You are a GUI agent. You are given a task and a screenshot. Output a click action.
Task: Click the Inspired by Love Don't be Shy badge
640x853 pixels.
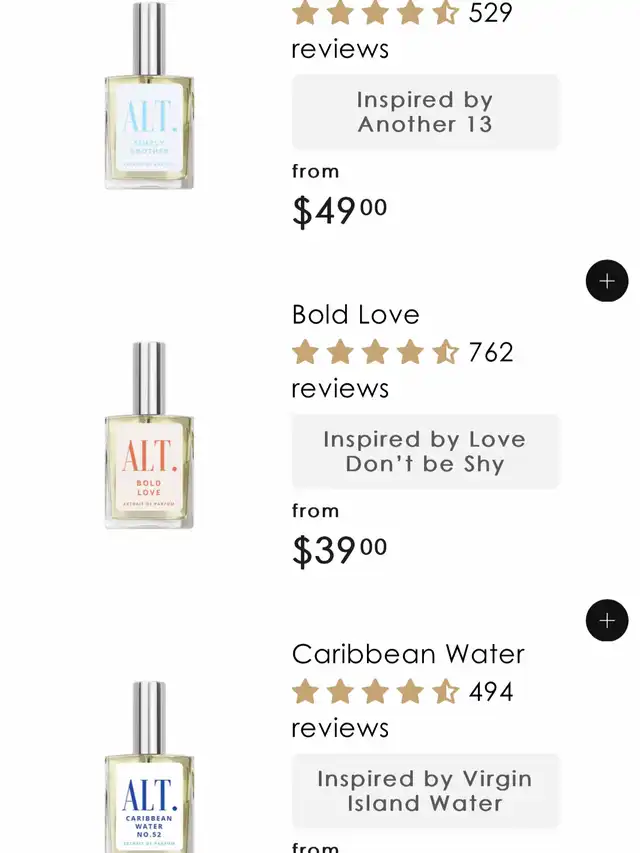[x=425, y=452]
